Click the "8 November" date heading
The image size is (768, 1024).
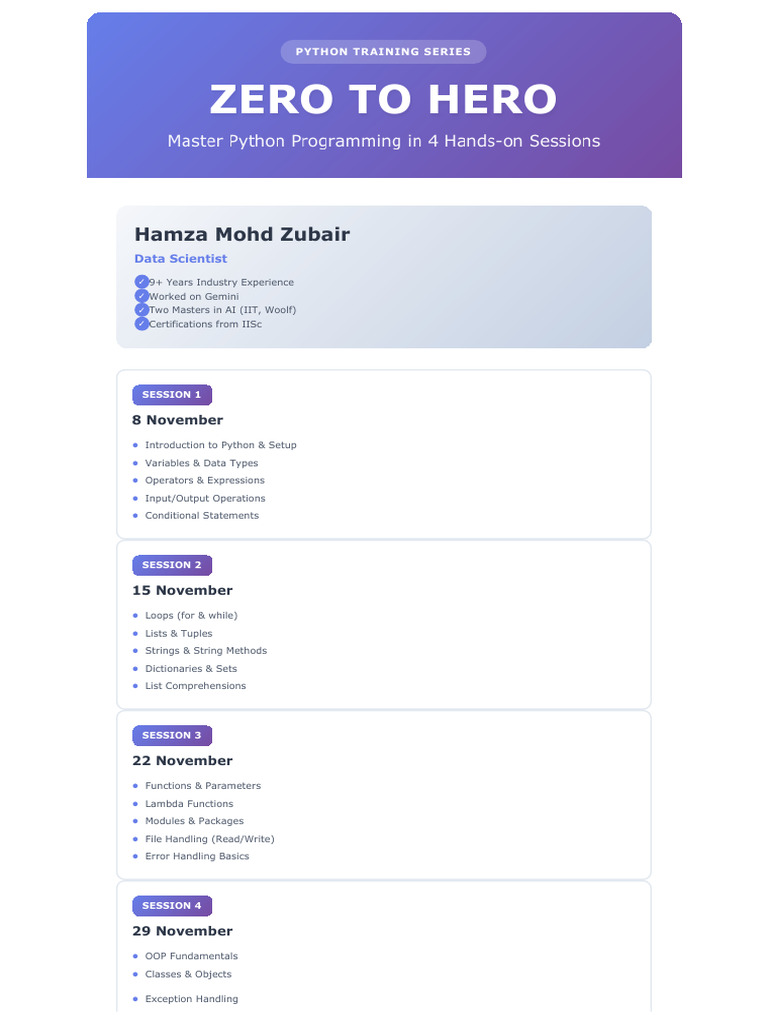(x=178, y=420)
